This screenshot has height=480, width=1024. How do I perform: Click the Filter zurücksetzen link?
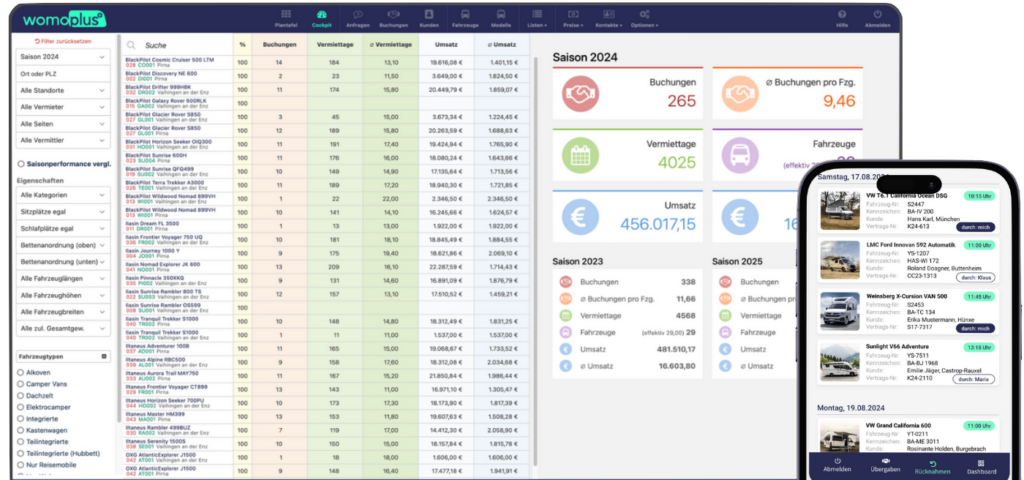point(63,41)
